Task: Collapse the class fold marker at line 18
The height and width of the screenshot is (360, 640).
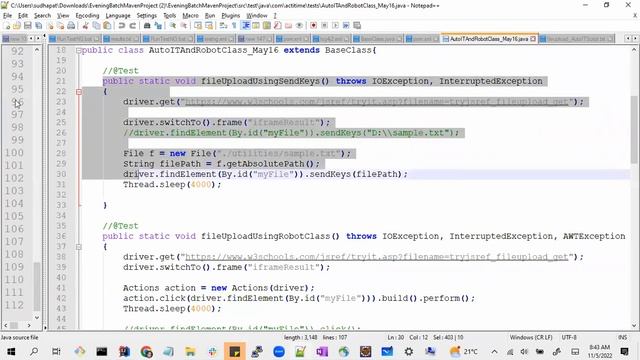Action: (x=78, y=51)
